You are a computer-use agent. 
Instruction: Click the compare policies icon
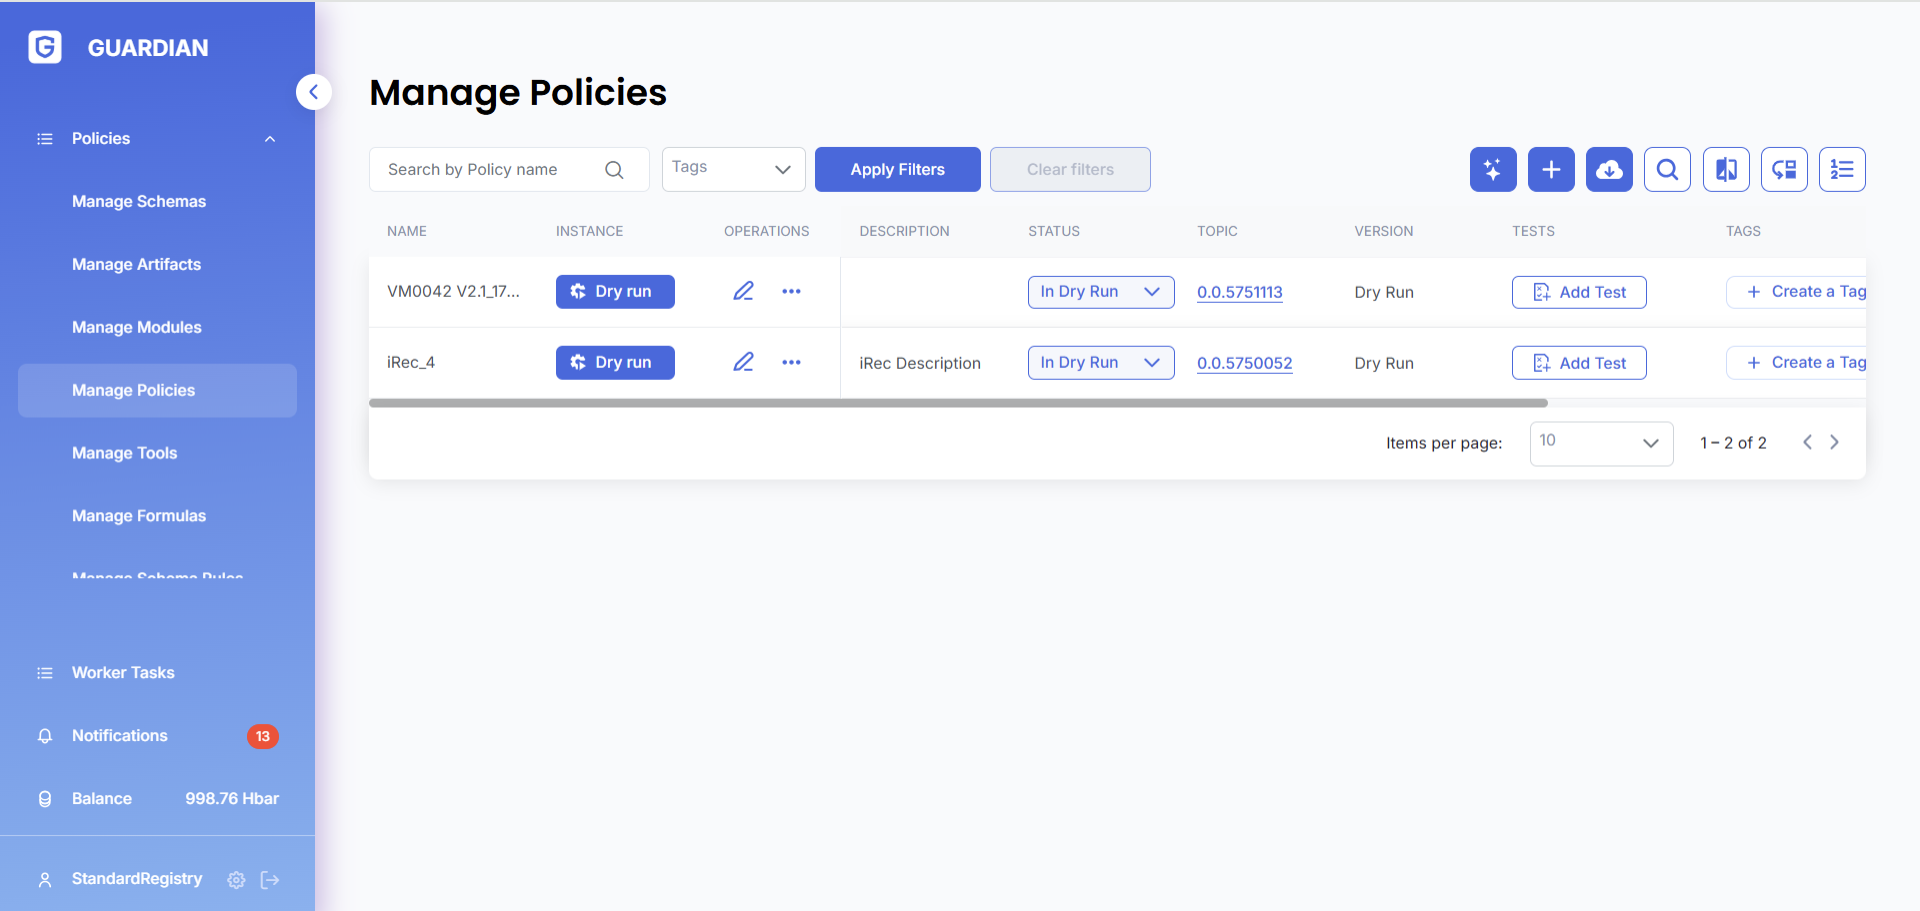tap(1725, 170)
